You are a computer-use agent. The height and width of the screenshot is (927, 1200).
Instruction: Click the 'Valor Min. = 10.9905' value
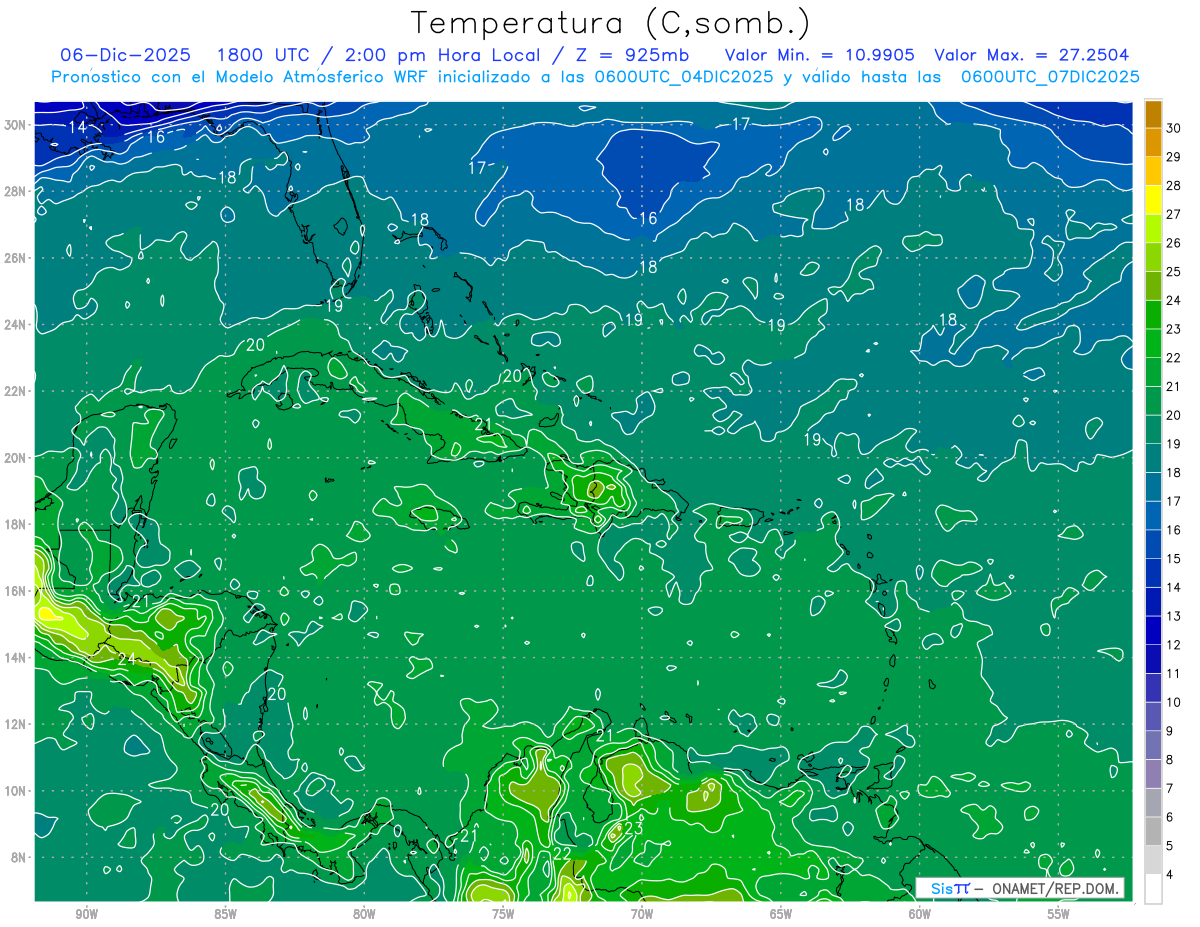819,55
